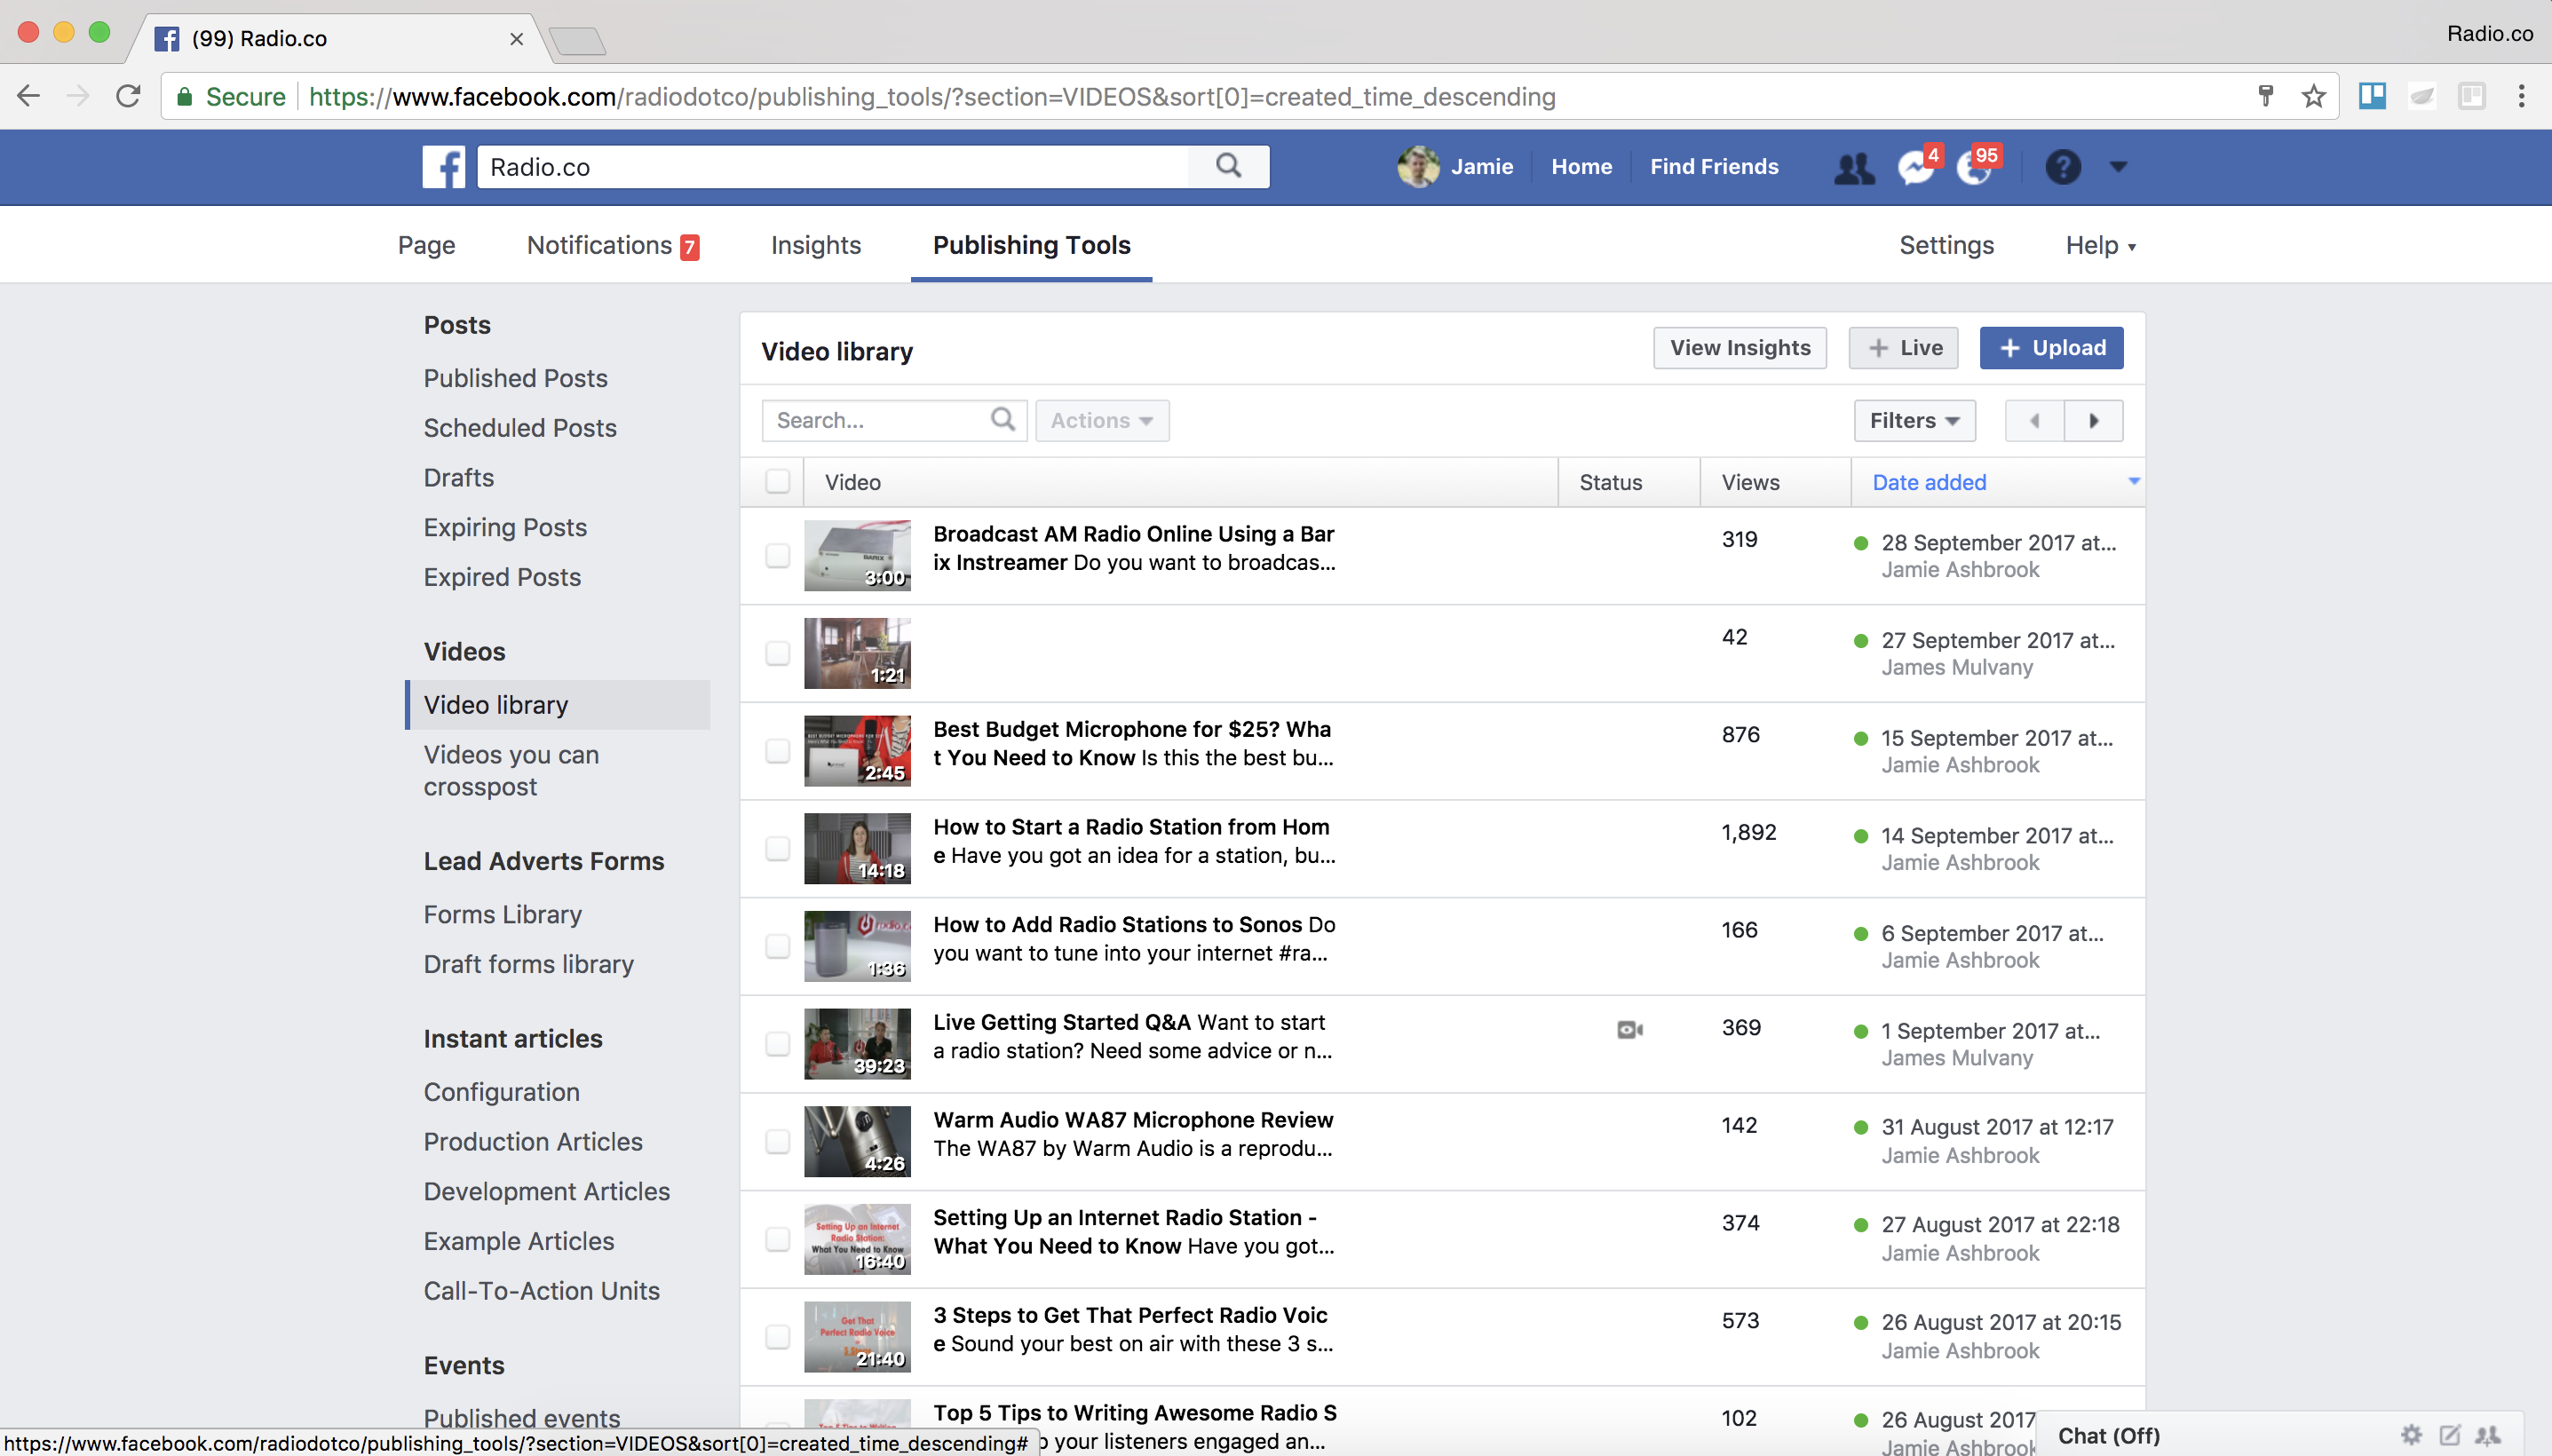Open Forms Library in sidebar
Screen dimensions: 2552x1456
[502, 914]
